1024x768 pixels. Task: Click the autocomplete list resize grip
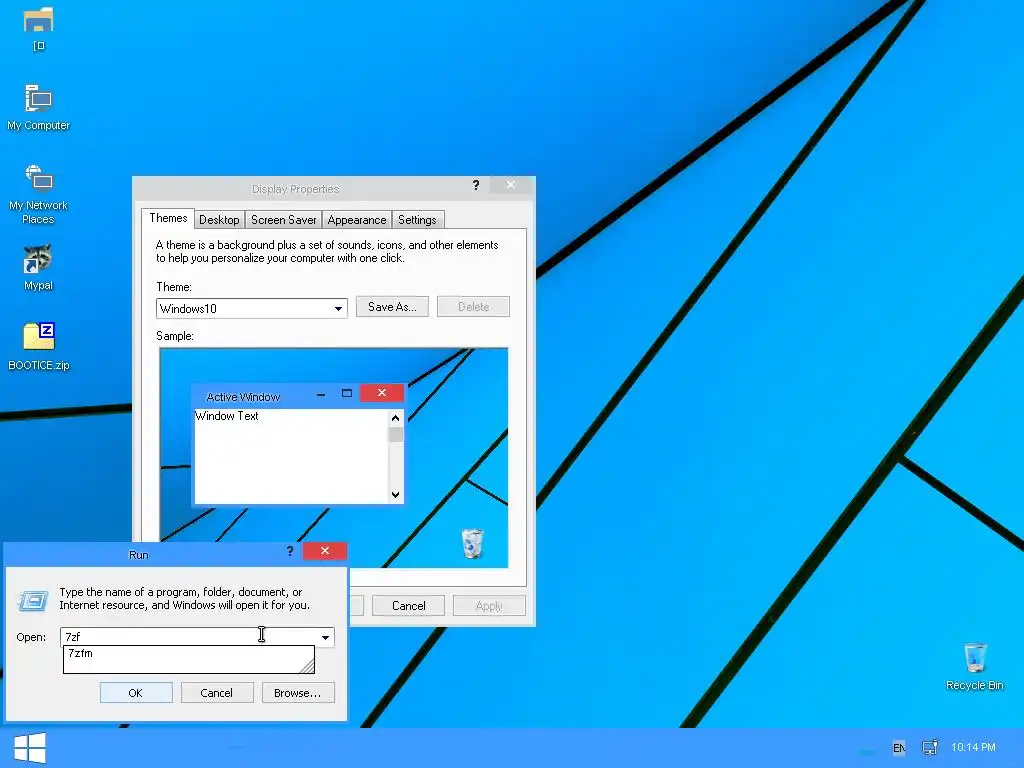coord(307,666)
